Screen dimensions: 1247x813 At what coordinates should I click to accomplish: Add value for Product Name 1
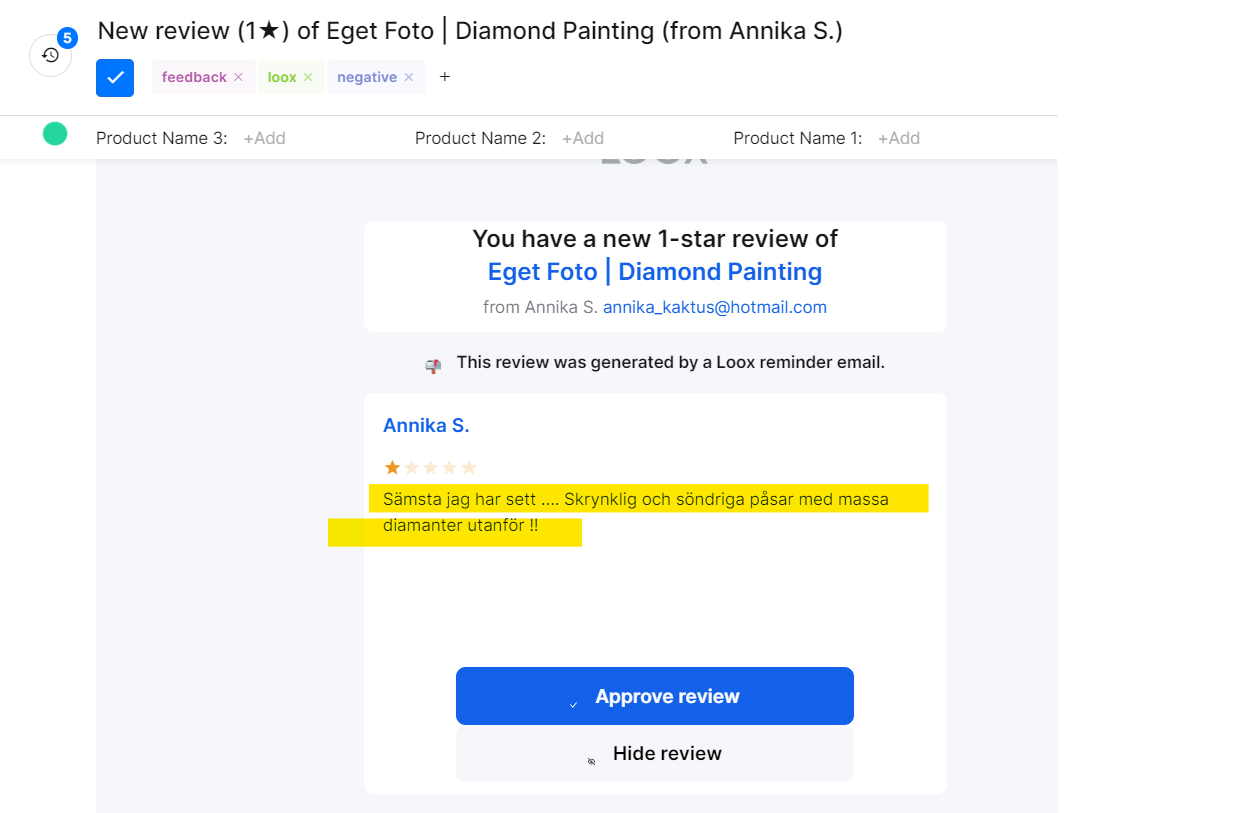pos(898,139)
